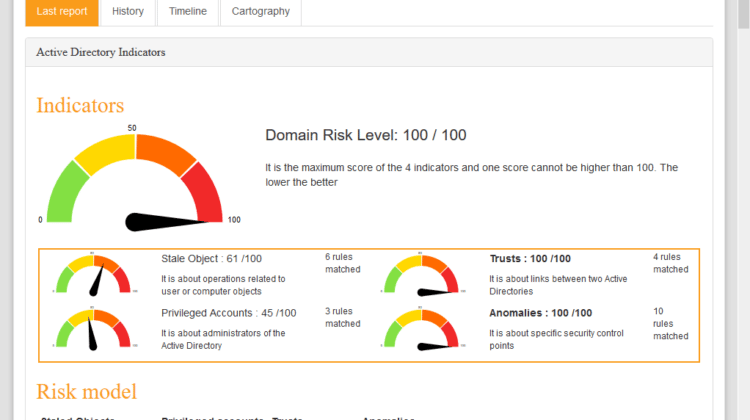The width and height of the screenshot is (750, 420).
Task: Click '6 rules matched' beside Stale Object
Action: click(x=342, y=263)
